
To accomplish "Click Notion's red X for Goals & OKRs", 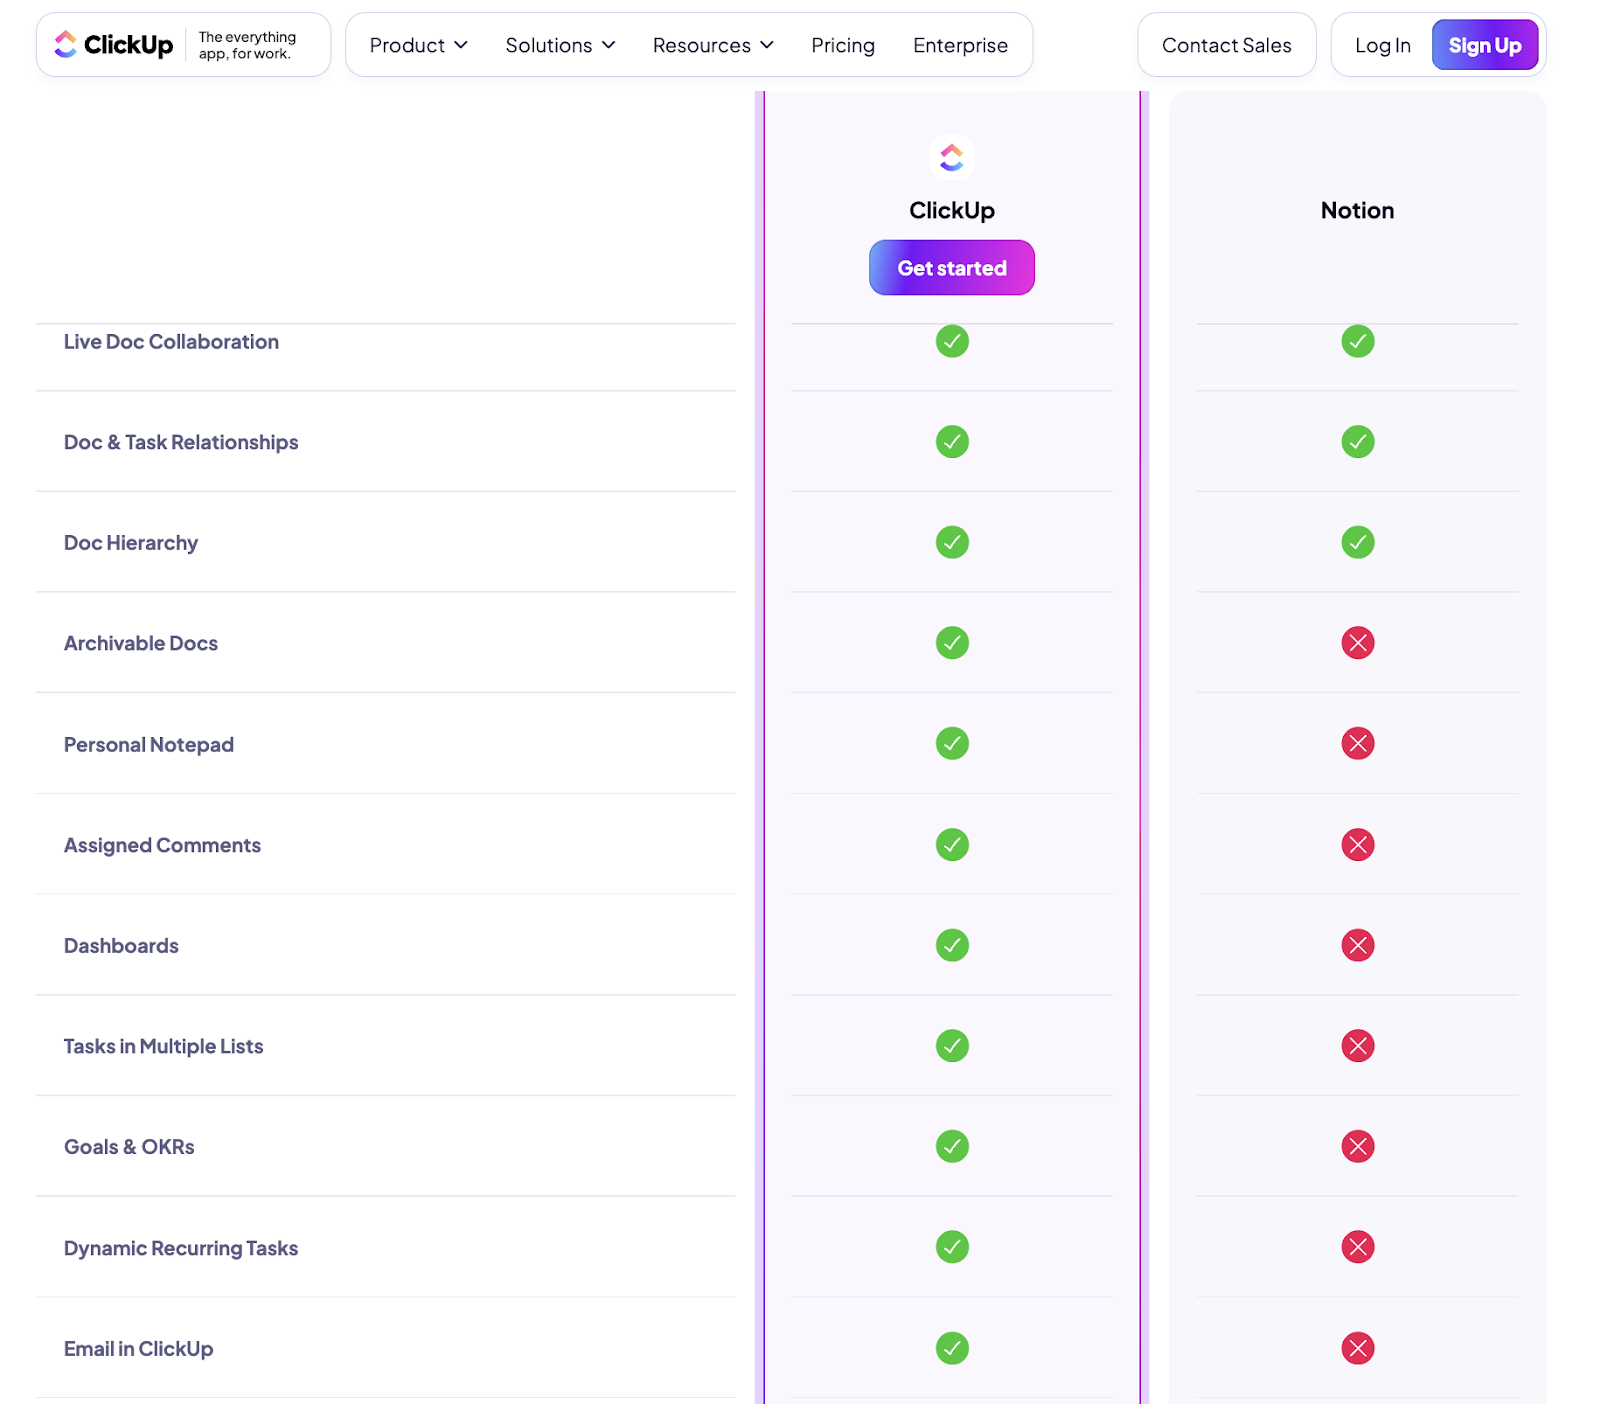I will [1358, 1146].
